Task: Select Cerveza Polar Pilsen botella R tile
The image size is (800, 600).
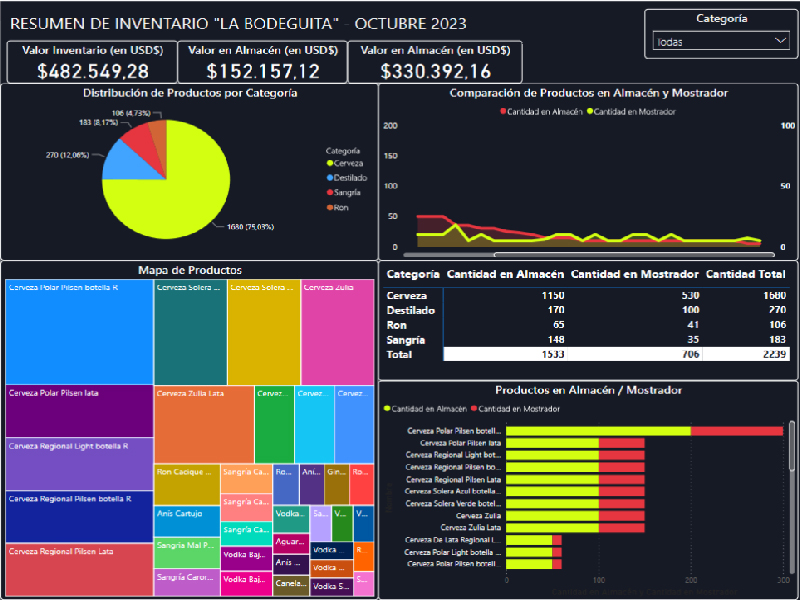Action: coord(80,332)
